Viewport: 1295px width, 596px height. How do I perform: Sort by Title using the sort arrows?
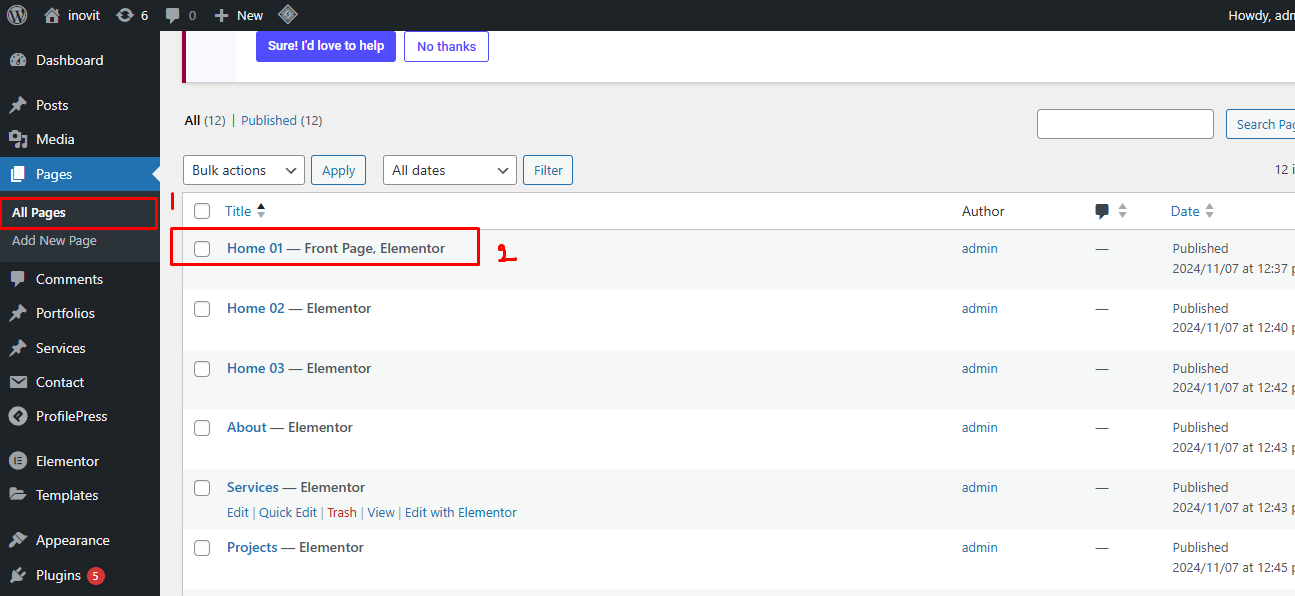261,211
